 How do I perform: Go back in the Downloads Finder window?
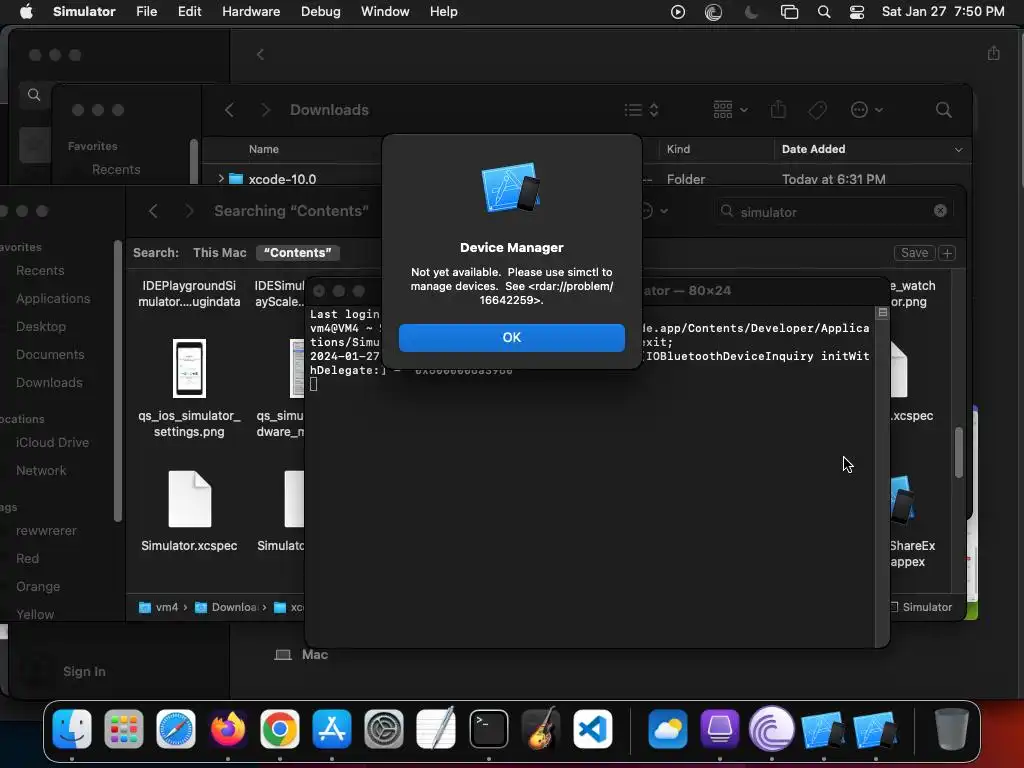[229, 110]
